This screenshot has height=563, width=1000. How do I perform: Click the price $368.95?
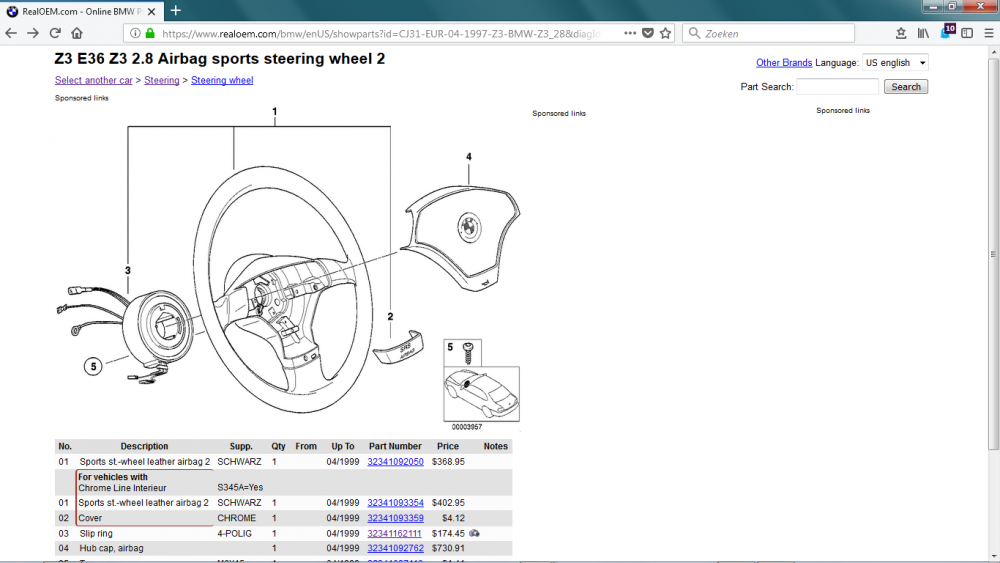pyautogui.click(x=448, y=462)
